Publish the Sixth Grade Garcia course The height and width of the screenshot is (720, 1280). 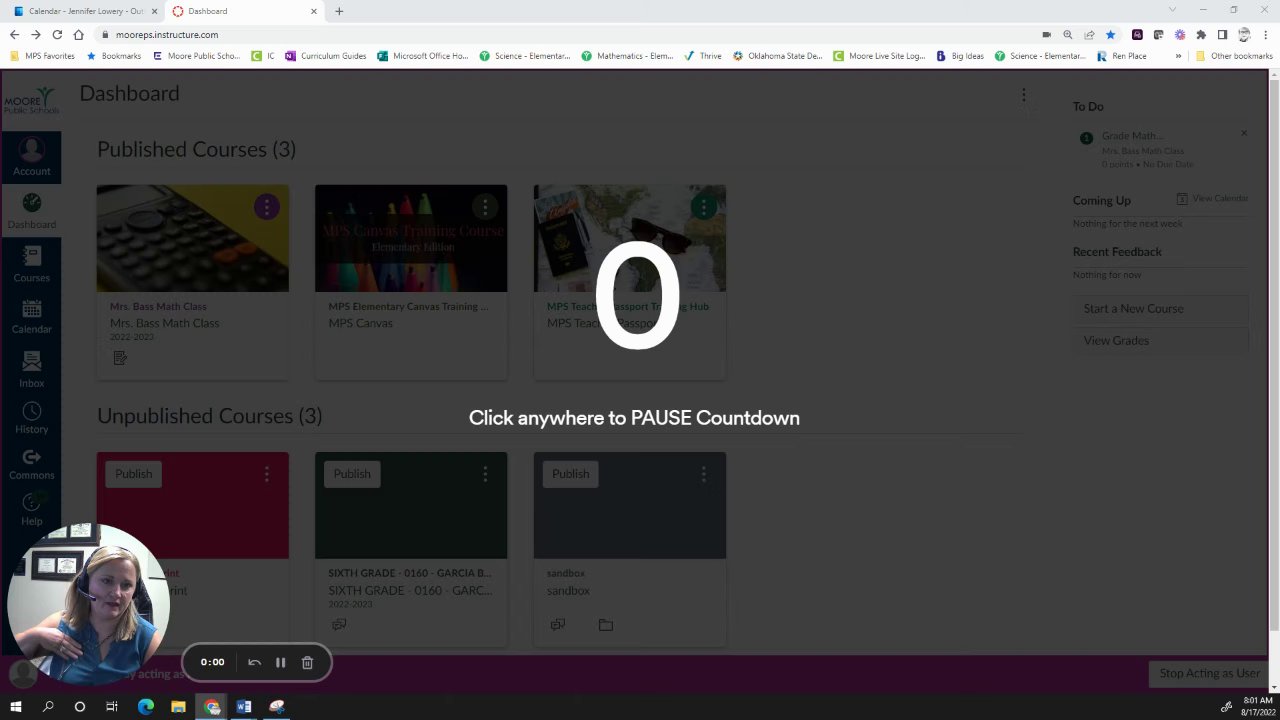352,474
